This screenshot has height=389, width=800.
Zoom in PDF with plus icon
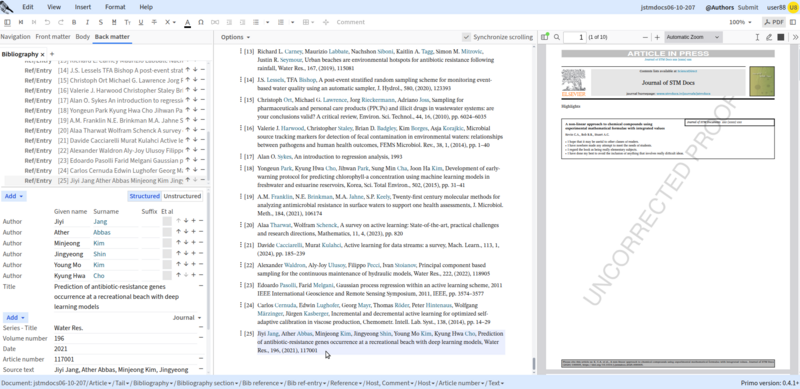(x=657, y=37)
